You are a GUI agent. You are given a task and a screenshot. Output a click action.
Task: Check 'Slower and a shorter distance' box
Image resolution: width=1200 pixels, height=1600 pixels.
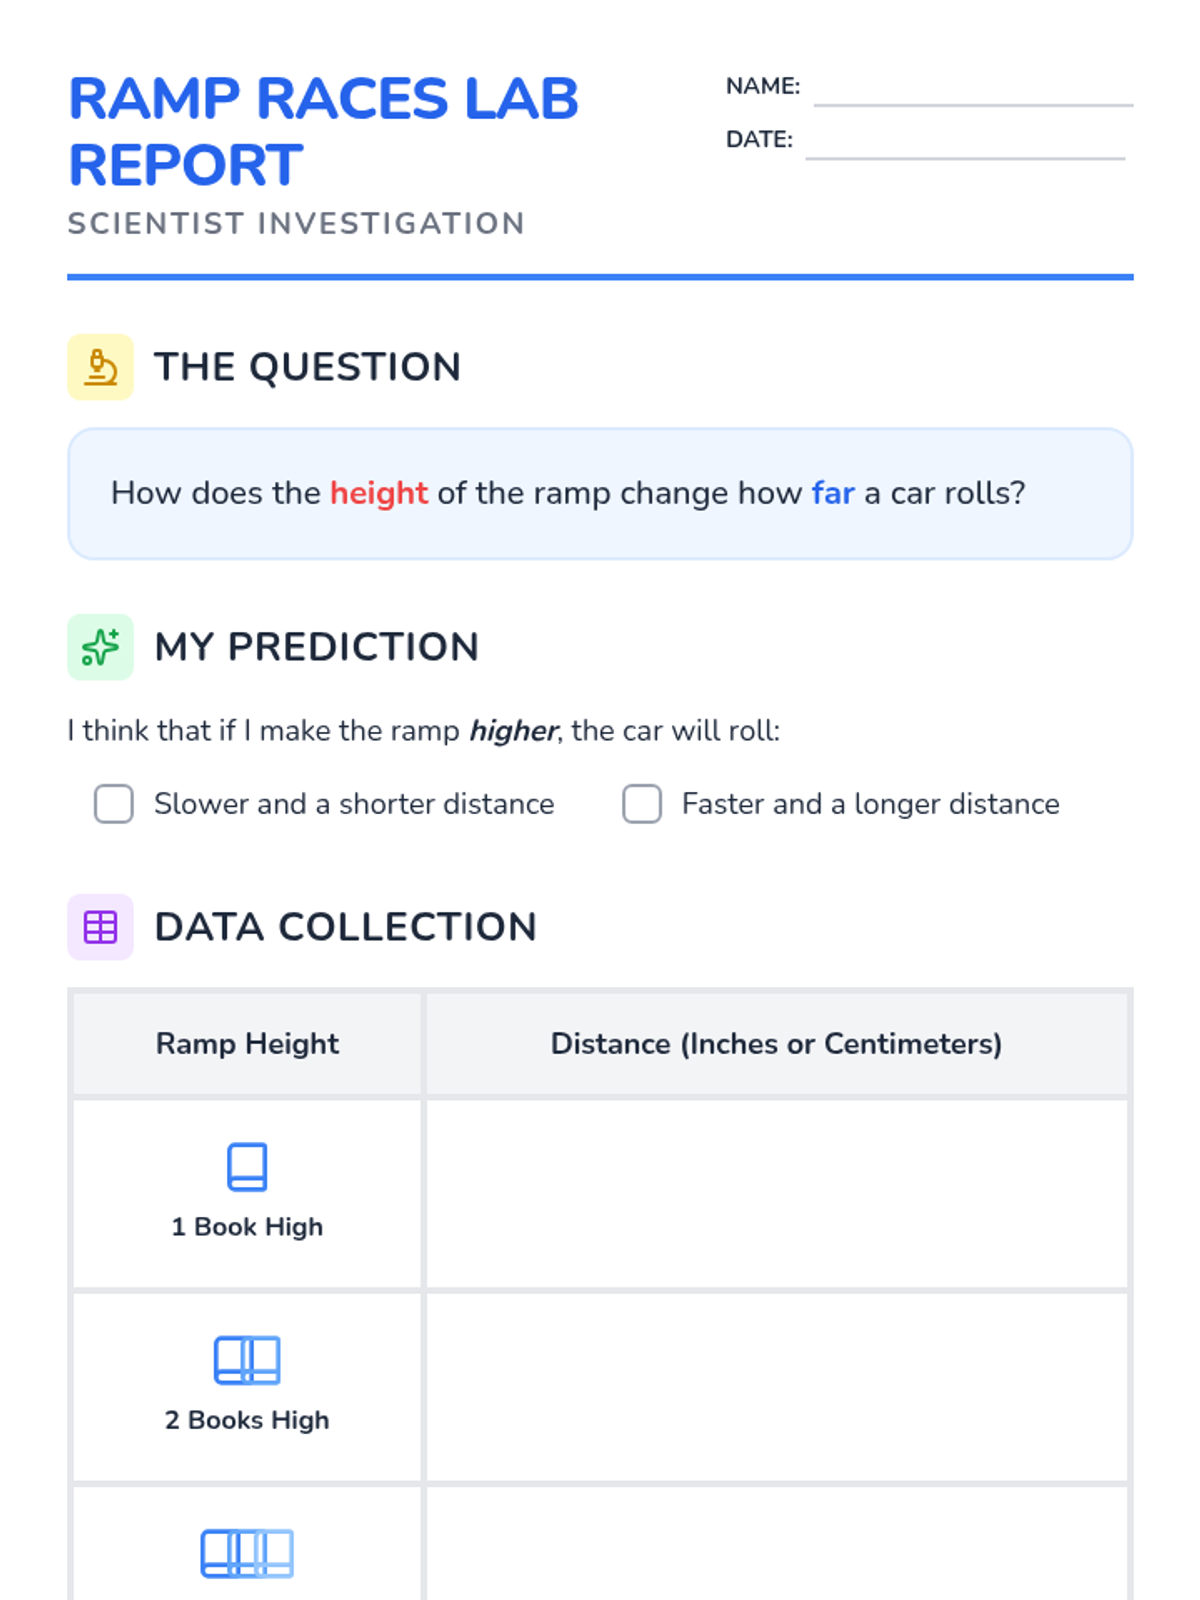pyautogui.click(x=114, y=804)
